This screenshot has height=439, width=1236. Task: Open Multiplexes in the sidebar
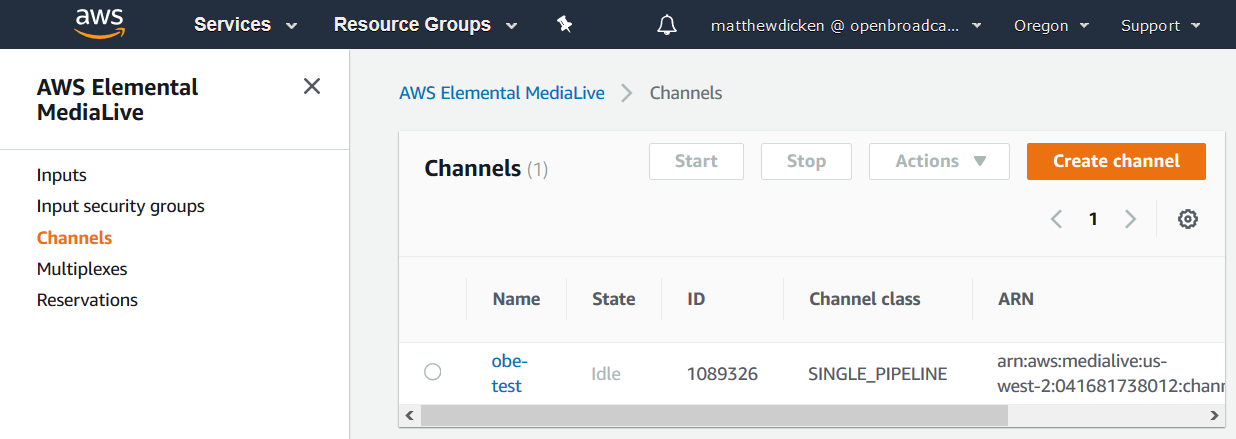[x=82, y=269]
